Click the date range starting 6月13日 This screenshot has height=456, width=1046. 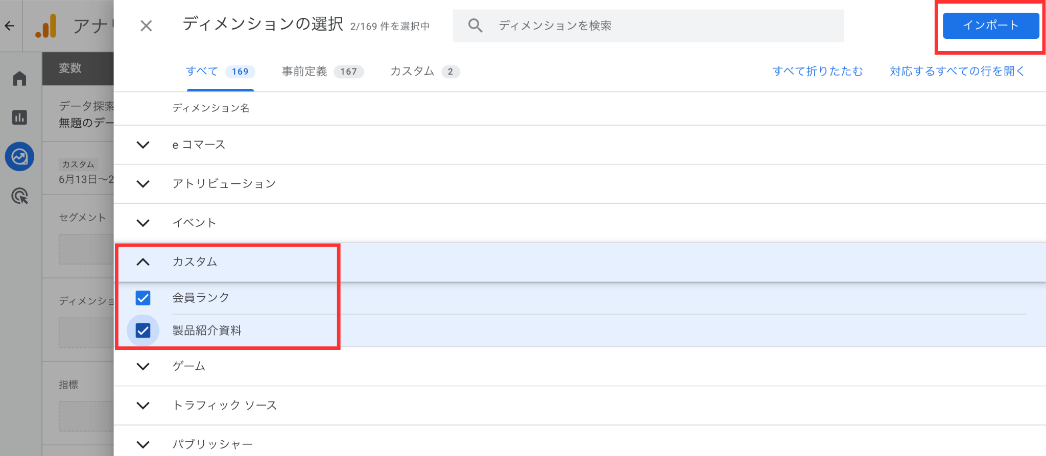point(86,179)
